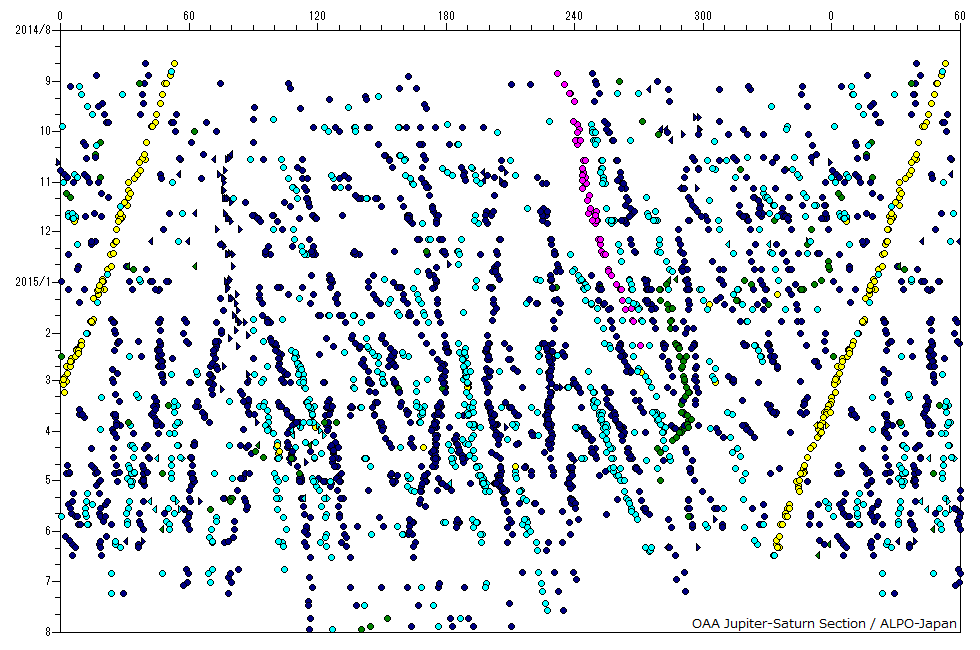Click month label 5 on the left axis

coord(48,481)
